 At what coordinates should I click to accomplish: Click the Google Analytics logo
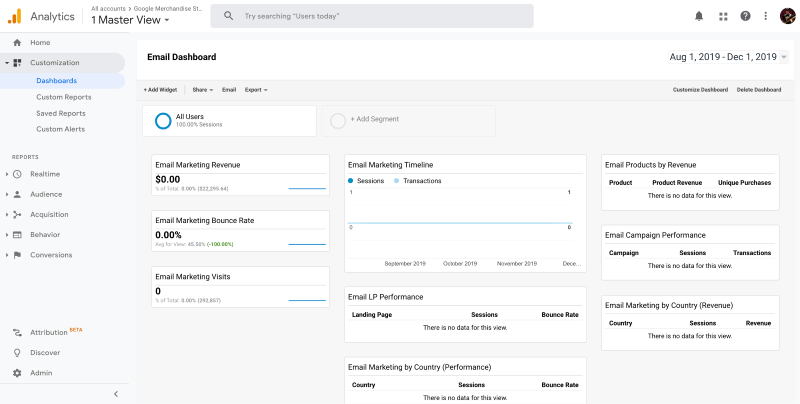15,16
